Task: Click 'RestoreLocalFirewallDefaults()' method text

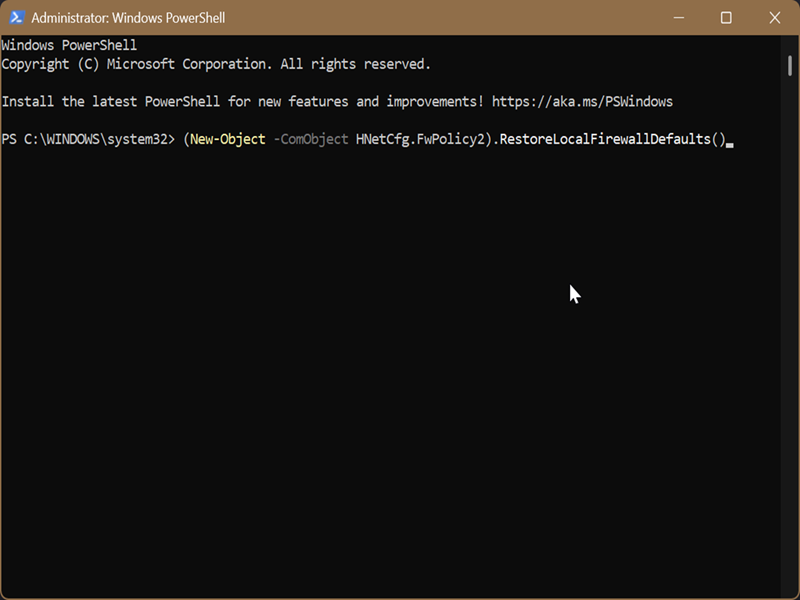Action: coord(612,139)
